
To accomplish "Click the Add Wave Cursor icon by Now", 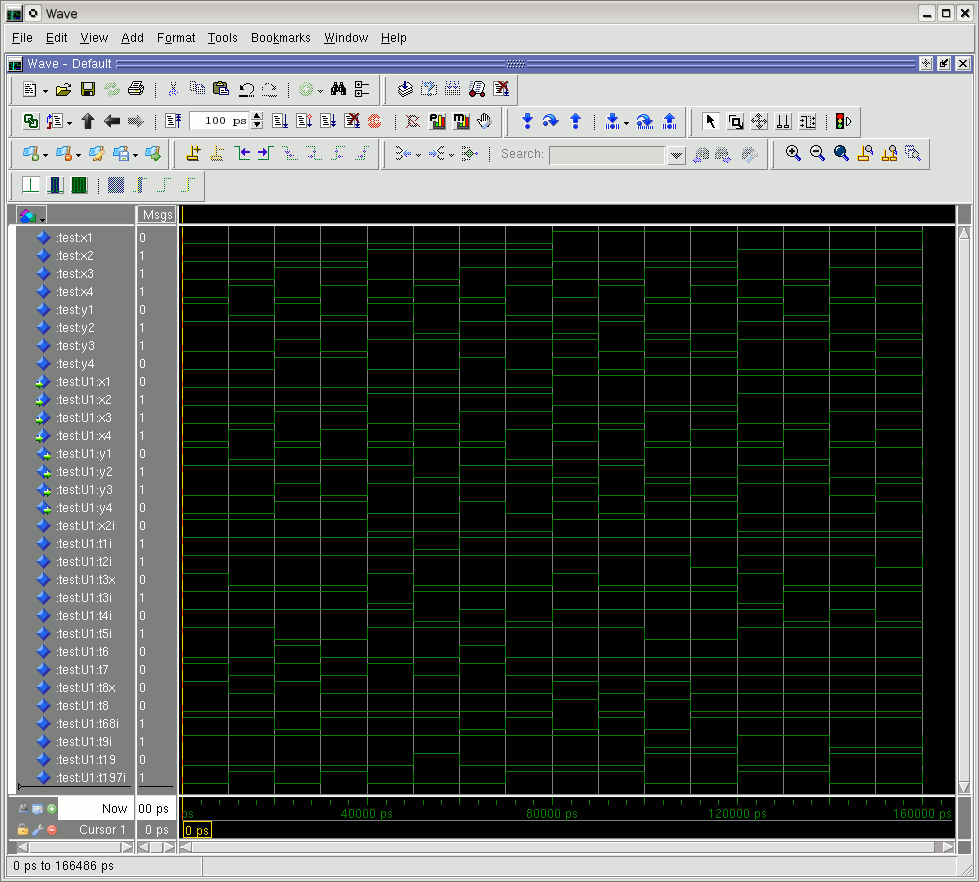I will pyautogui.click(x=52, y=809).
